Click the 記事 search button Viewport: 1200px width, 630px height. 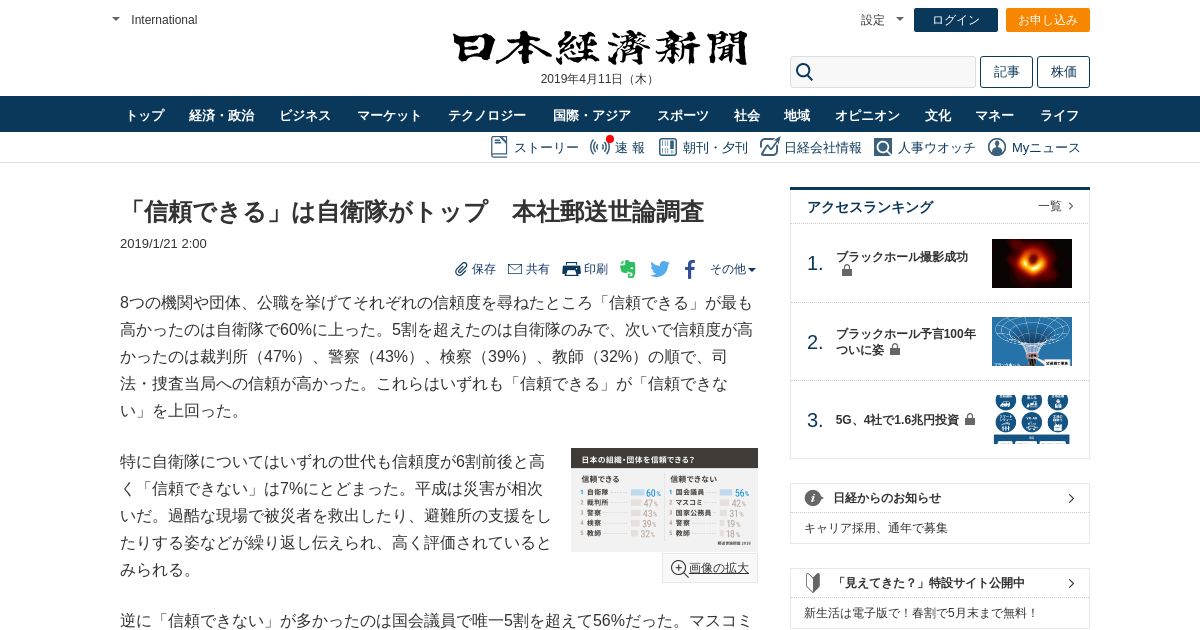click(1006, 72)
